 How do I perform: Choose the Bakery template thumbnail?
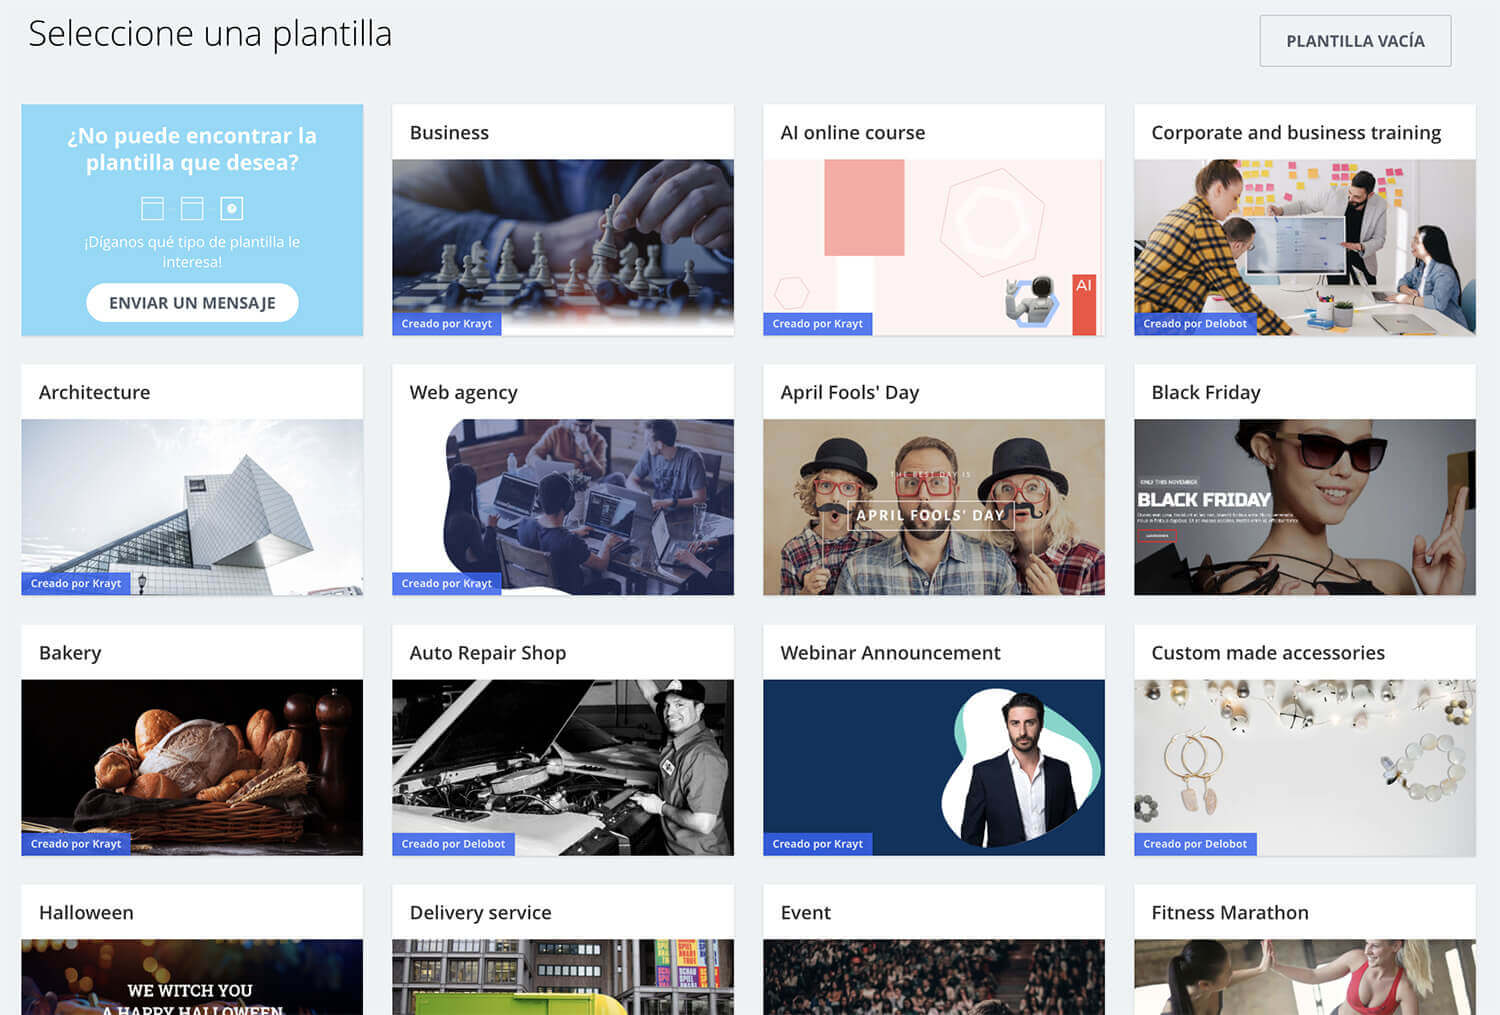pos(192,766)
